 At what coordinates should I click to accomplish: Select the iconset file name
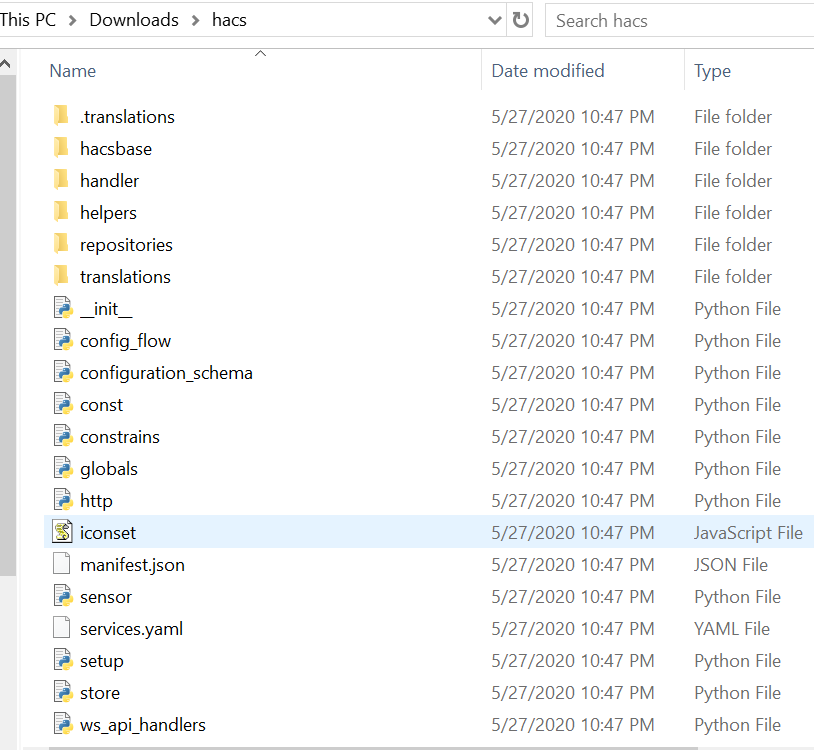point(107,533)
